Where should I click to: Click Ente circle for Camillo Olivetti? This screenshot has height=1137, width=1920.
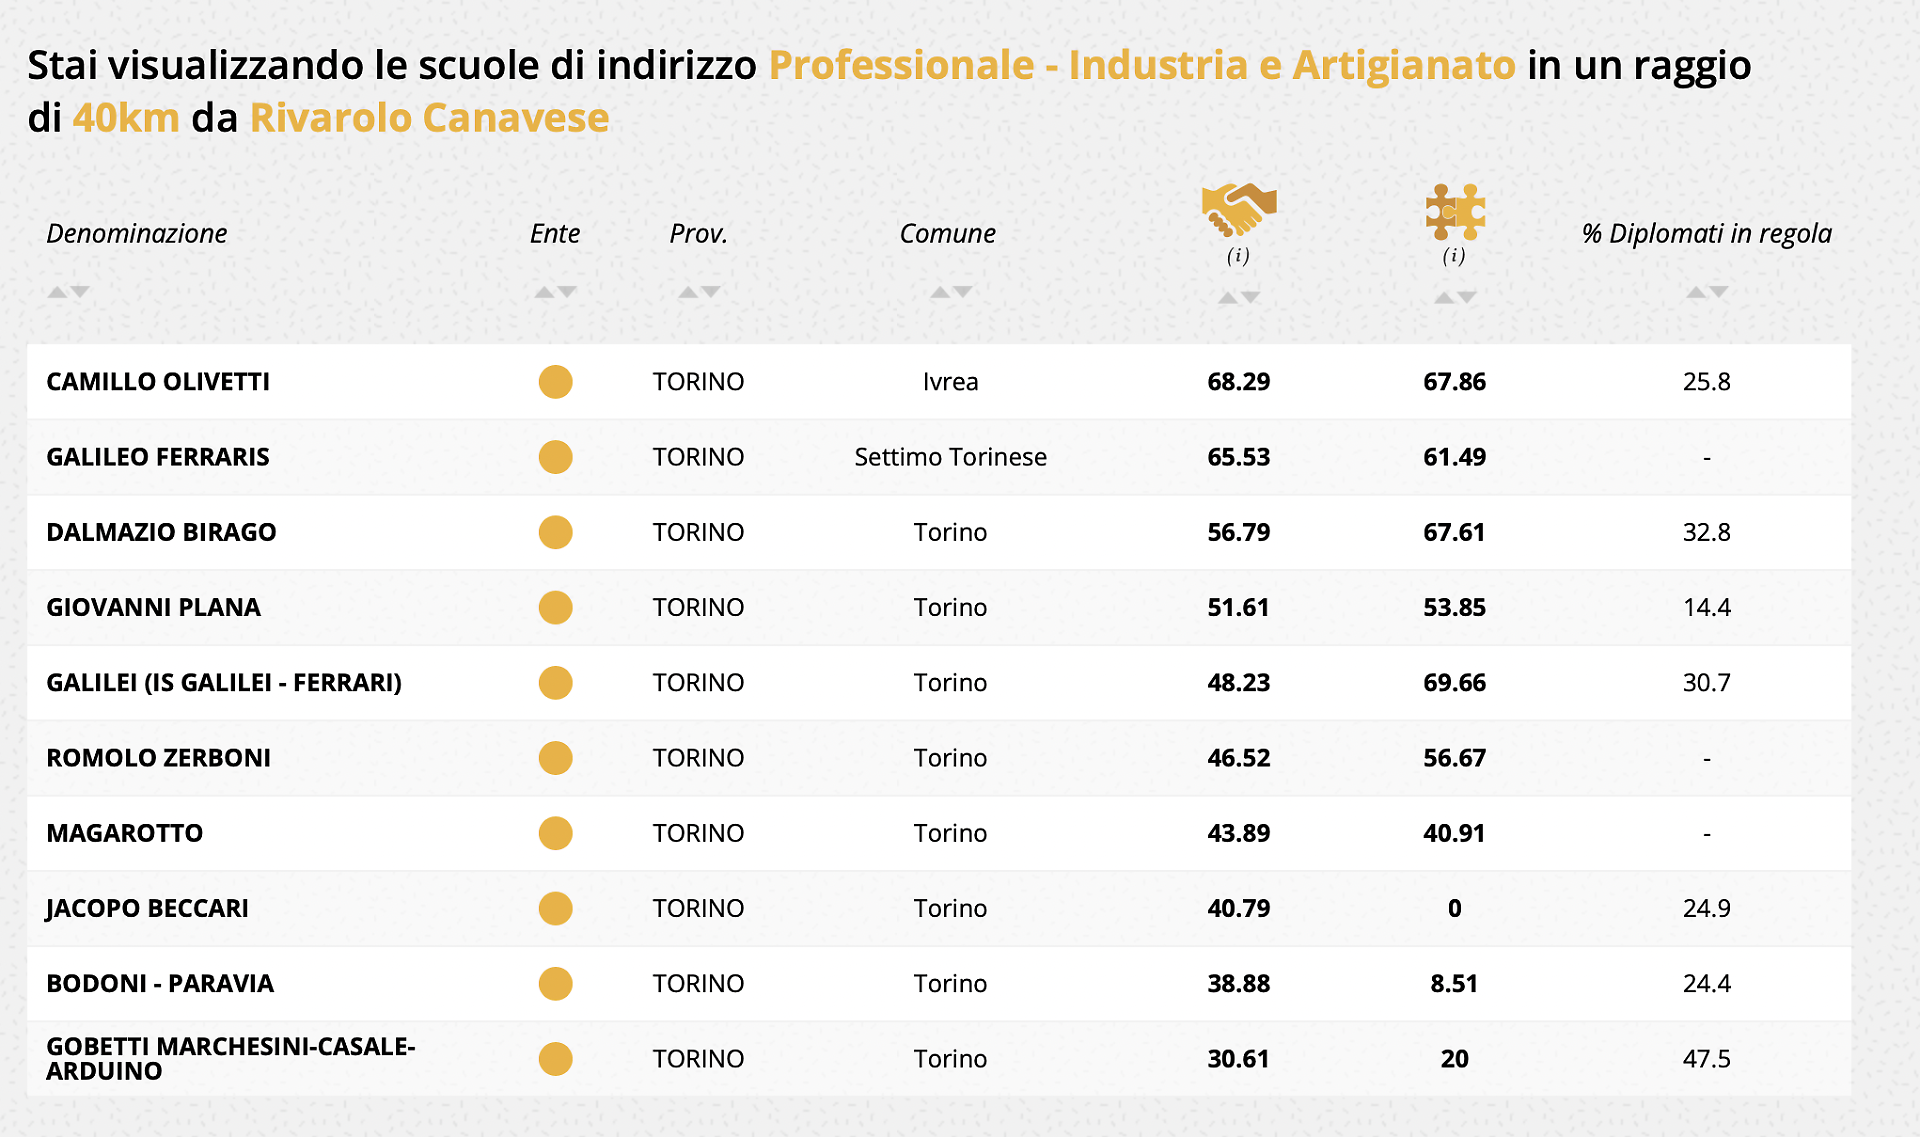(555, 382)
